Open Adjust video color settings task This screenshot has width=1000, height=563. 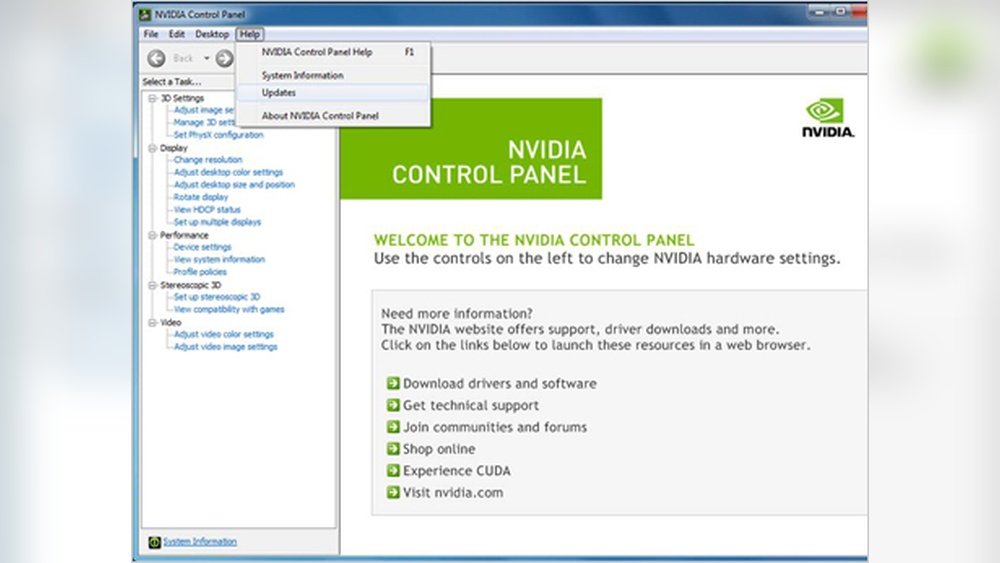tap(224, 334)
